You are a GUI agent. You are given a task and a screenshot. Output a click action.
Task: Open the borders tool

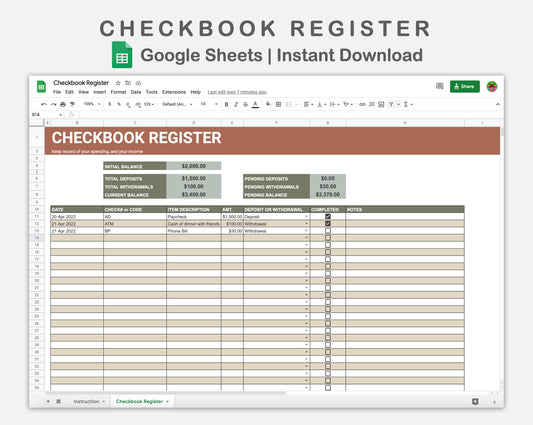click(278, 104)
